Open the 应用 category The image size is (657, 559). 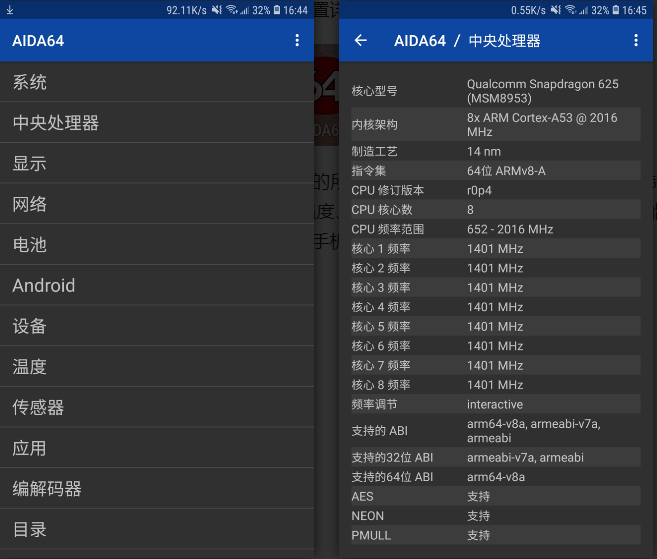157,448
